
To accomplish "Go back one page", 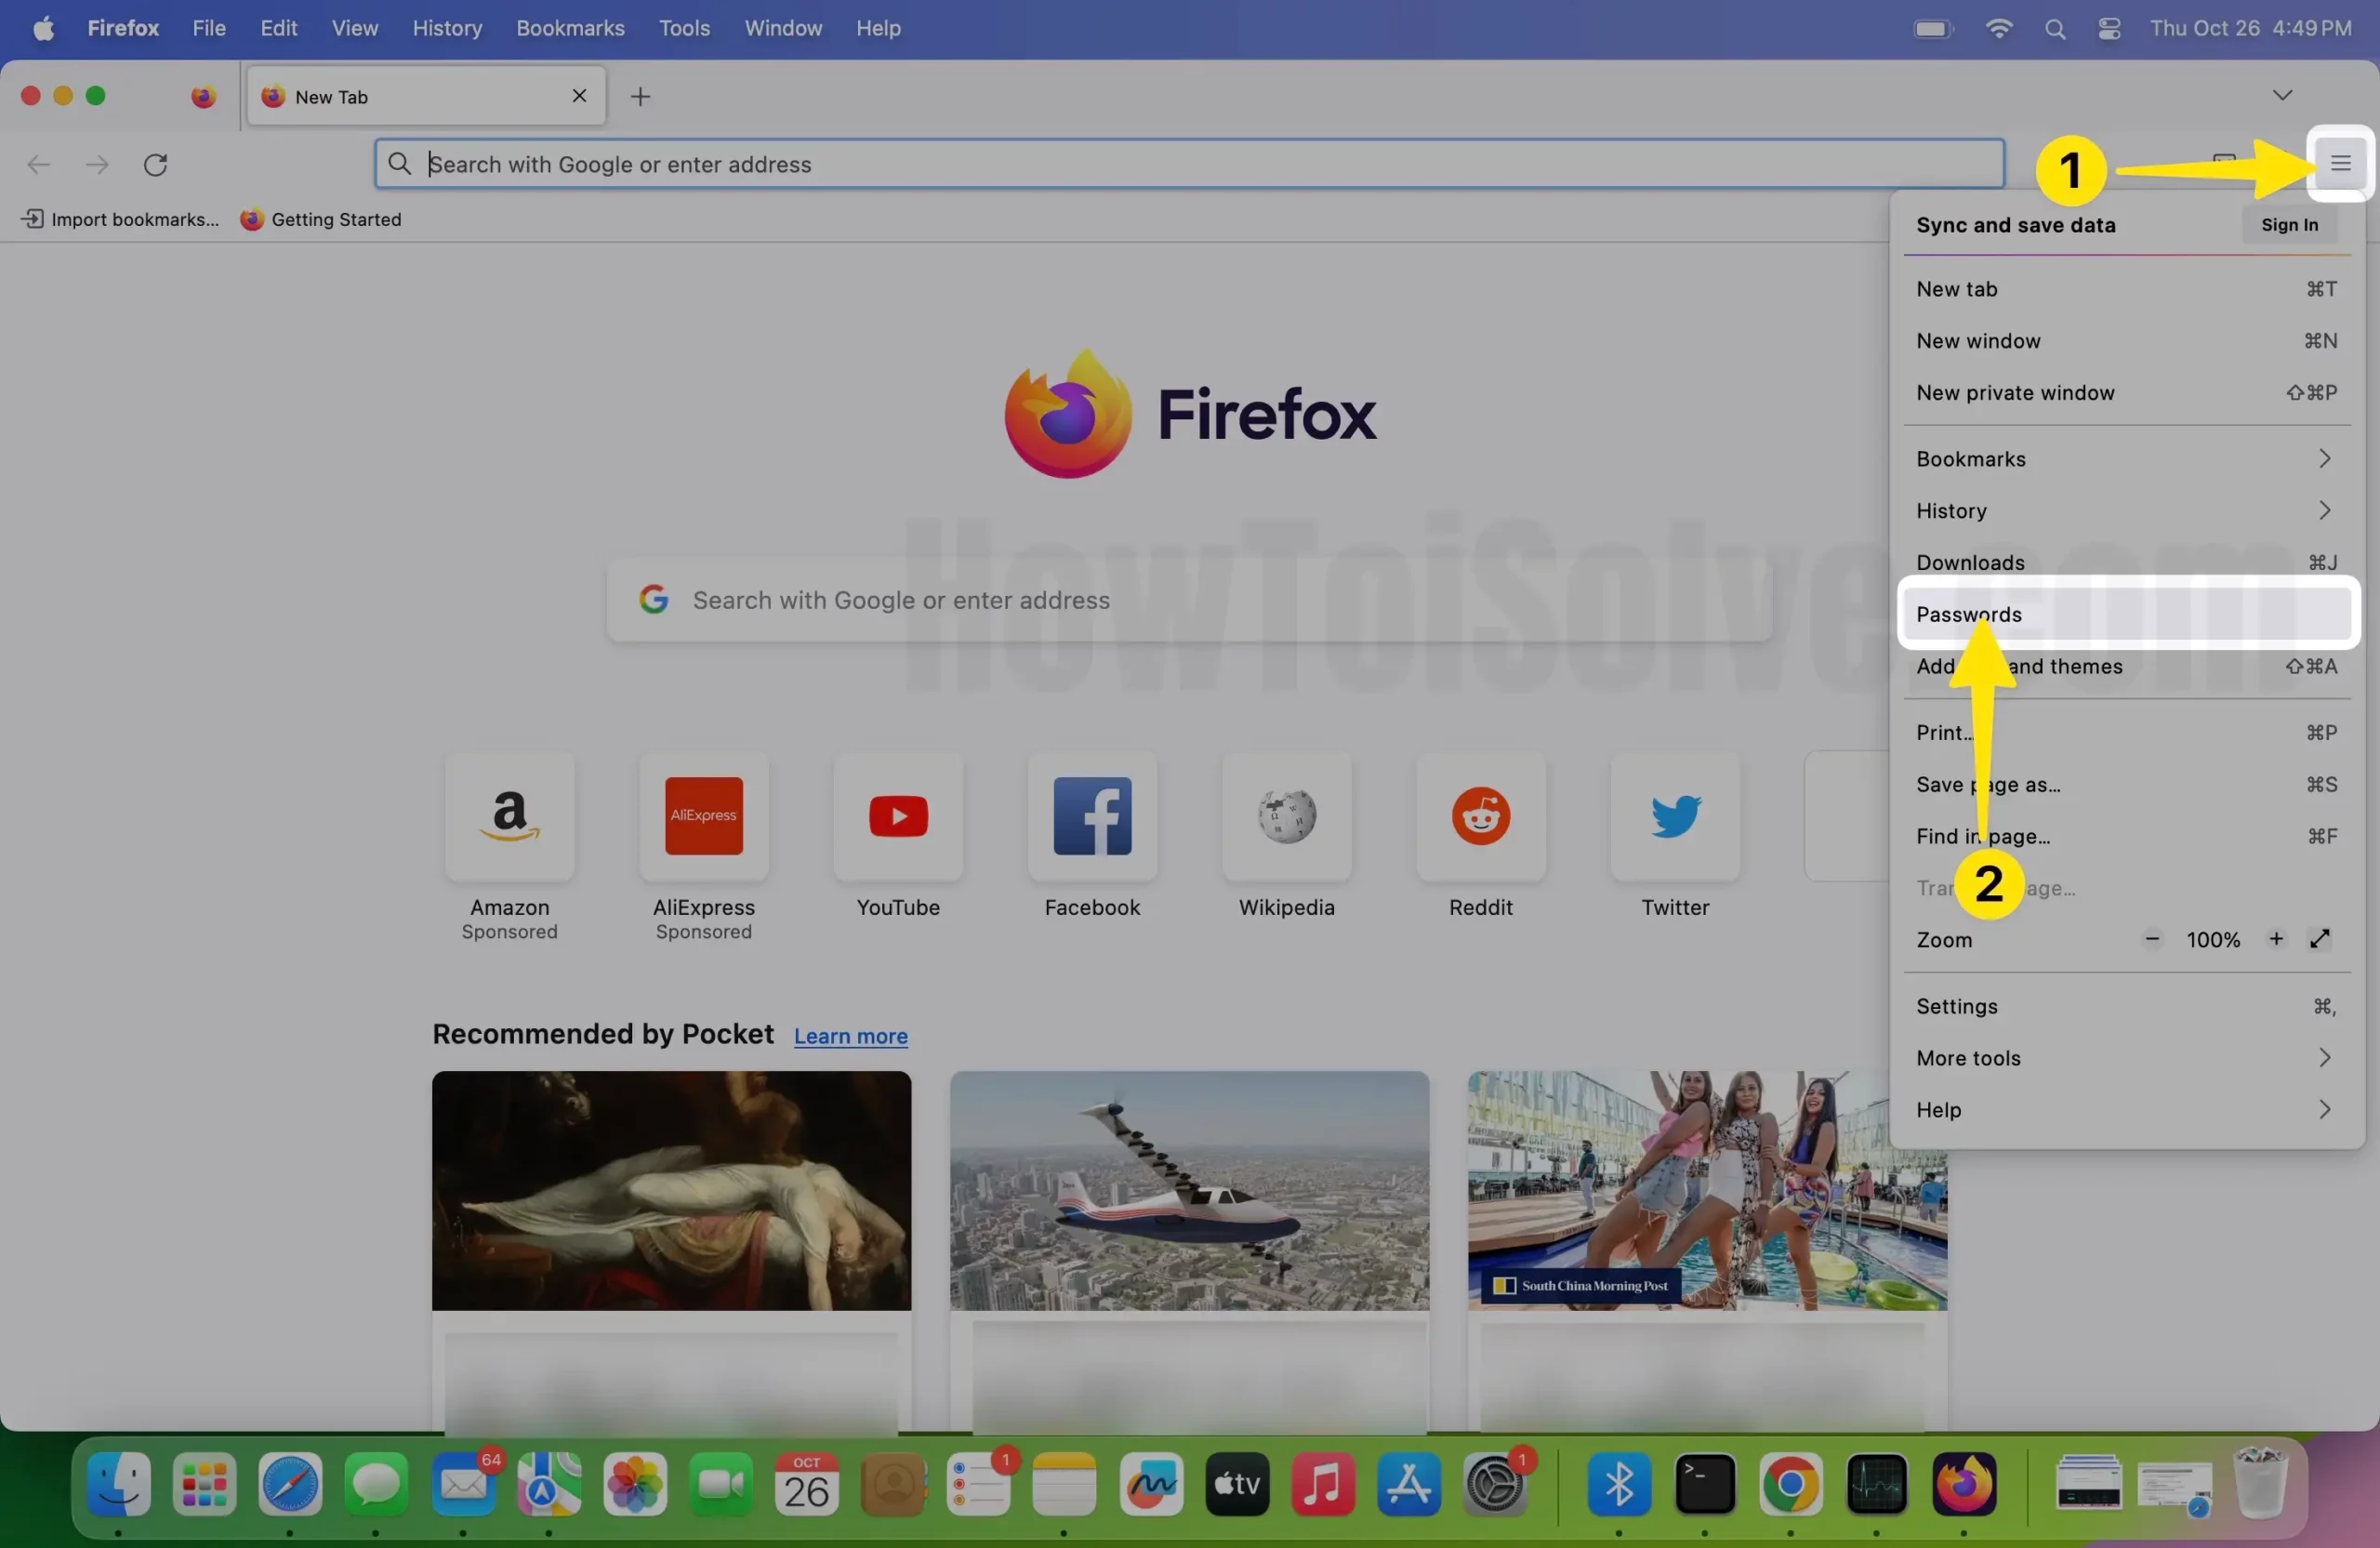I will 38,164.
